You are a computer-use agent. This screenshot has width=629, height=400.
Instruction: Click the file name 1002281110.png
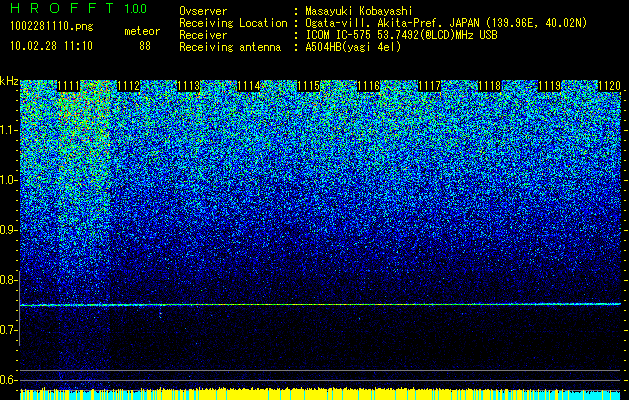point(52,27)
